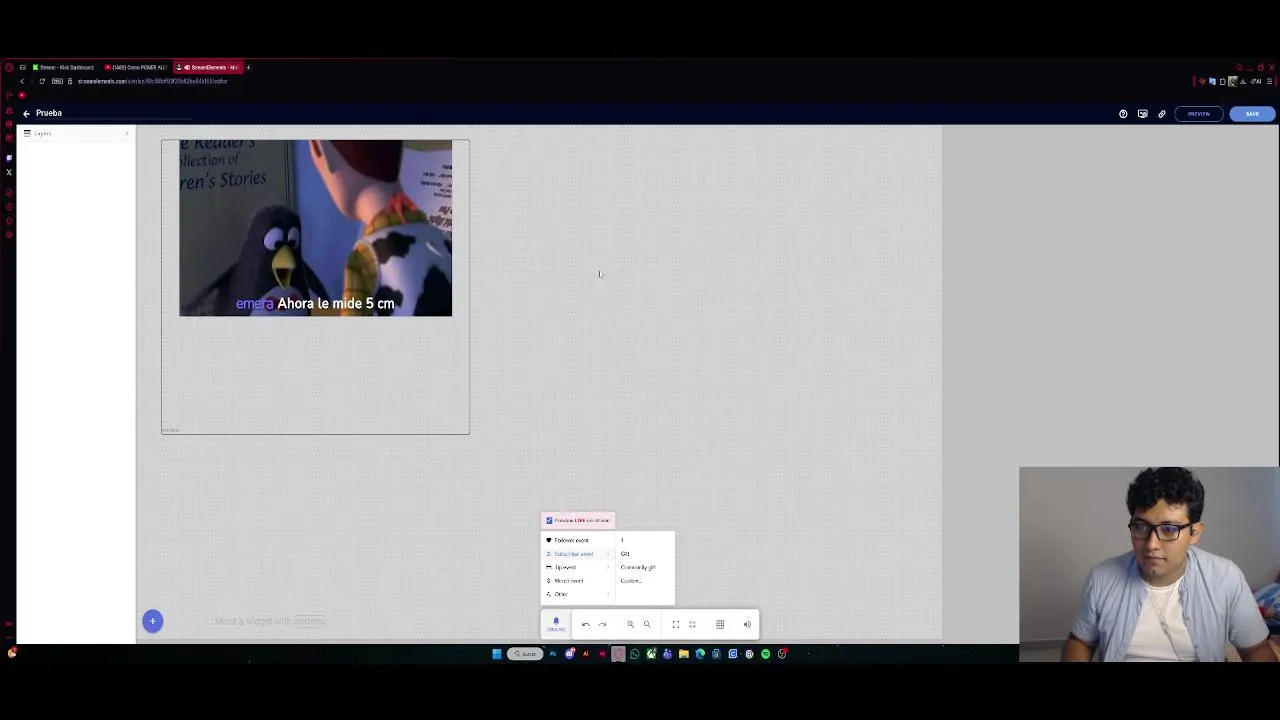The image size is (1280, 720).
Task: Open Spotify from the taskbar
Action: (x=766, y=654)
